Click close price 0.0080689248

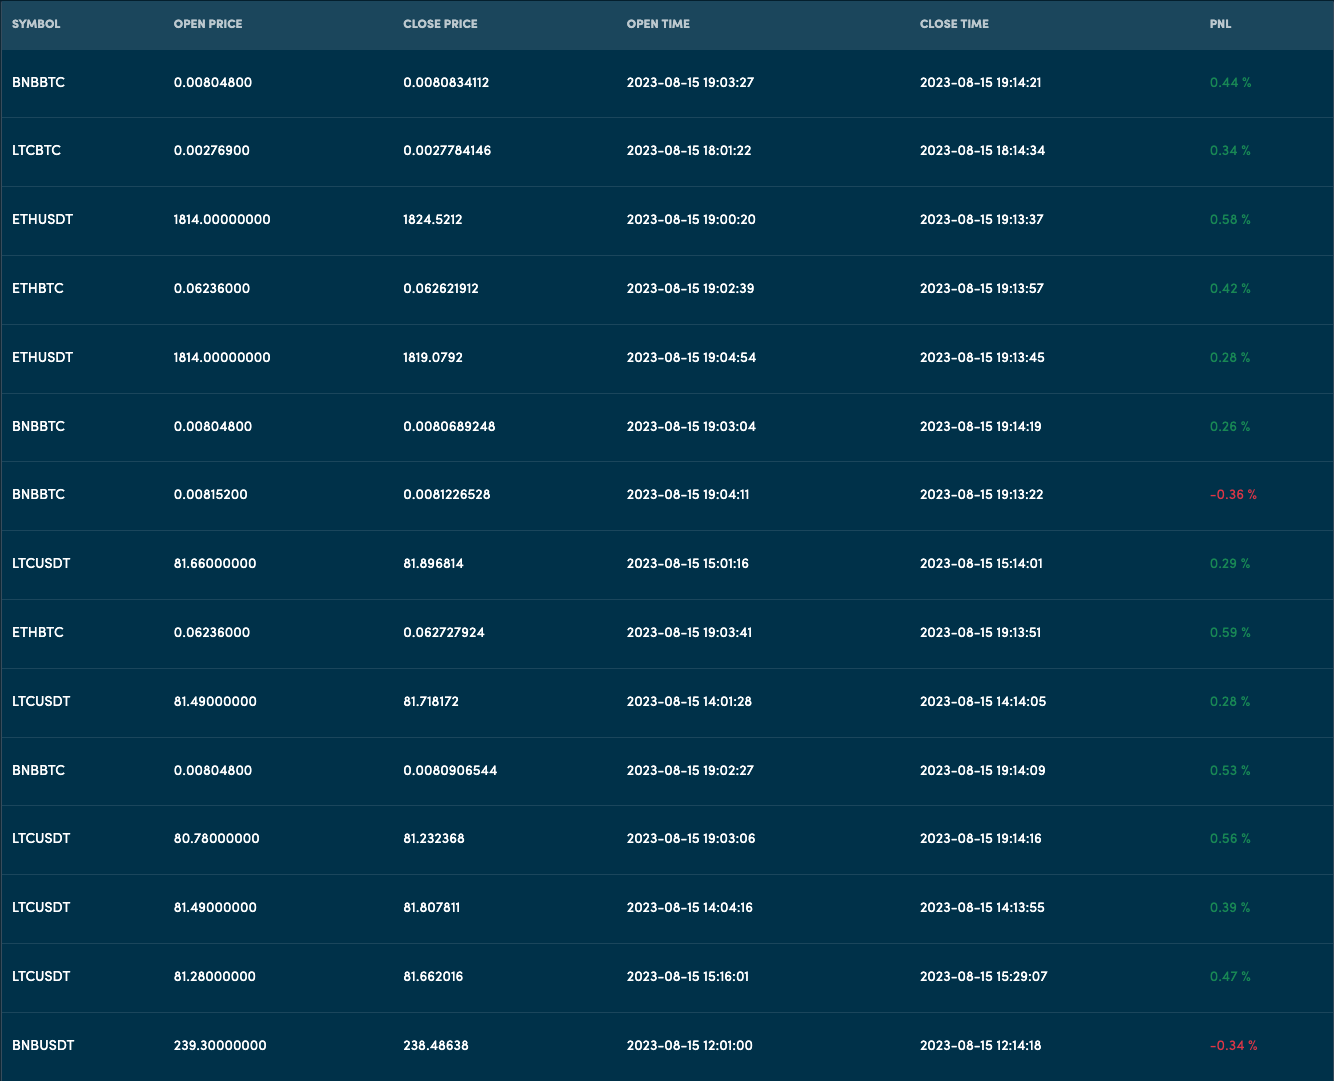(x=449, y=427)
